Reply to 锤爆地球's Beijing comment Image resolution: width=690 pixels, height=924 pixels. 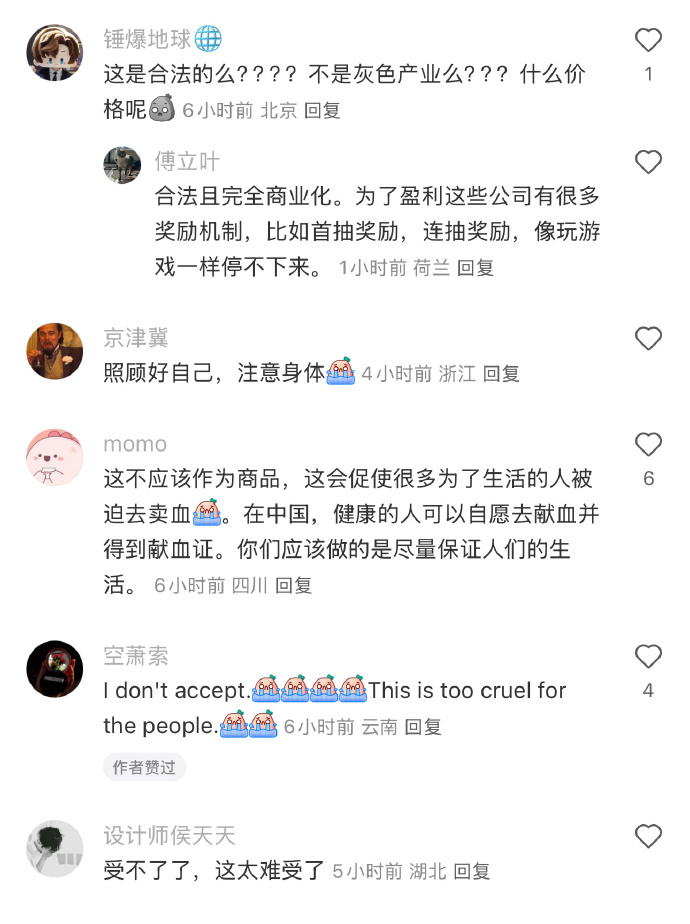[322, 110]
